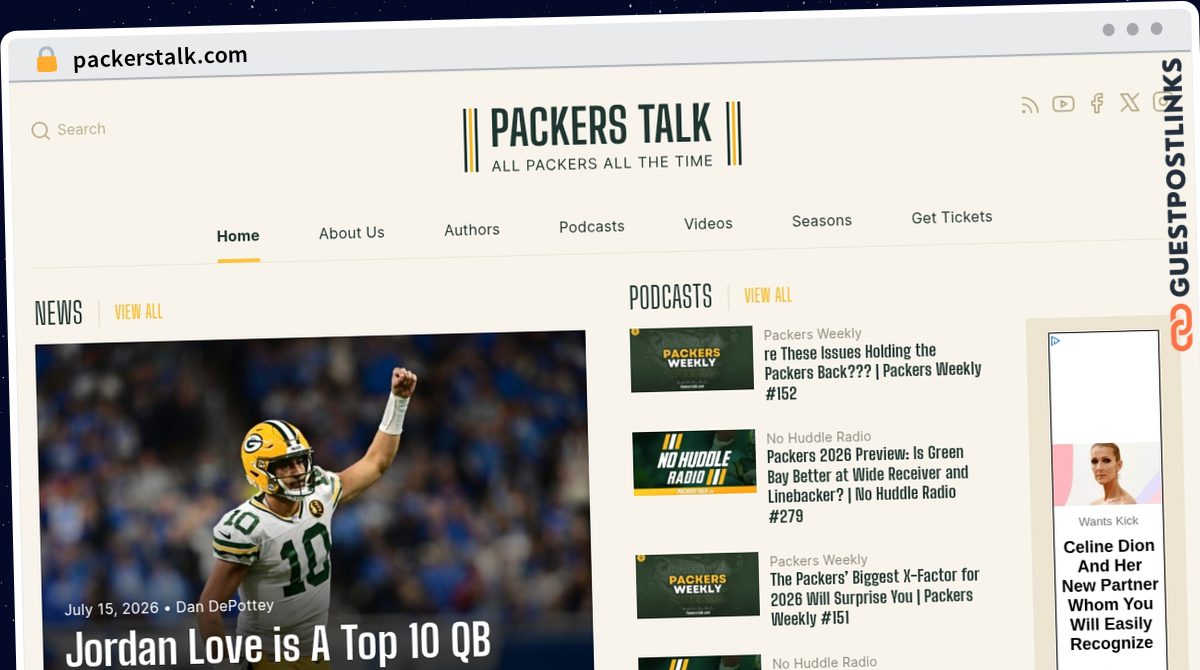
Task: Click the All Packers All The Time tagline
Action: tap(602, 162)
